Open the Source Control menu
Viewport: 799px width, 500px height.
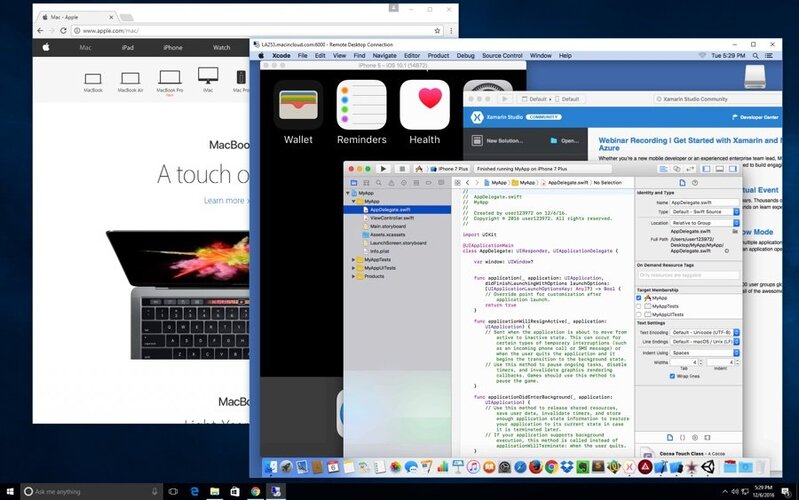(x=502, y=56)
